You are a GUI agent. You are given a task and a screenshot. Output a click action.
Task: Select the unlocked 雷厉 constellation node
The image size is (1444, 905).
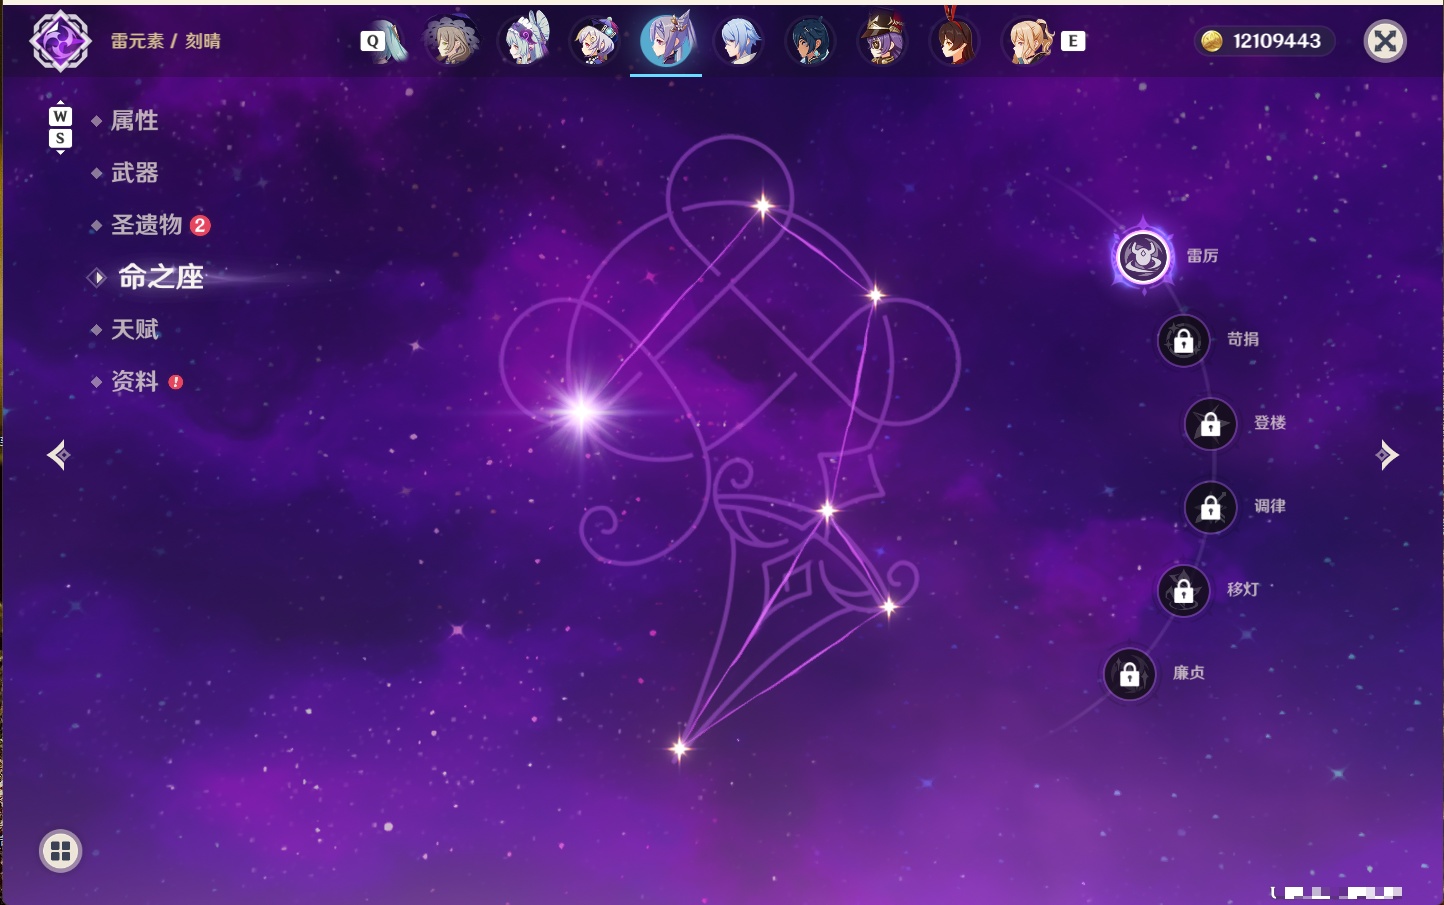1143,257
